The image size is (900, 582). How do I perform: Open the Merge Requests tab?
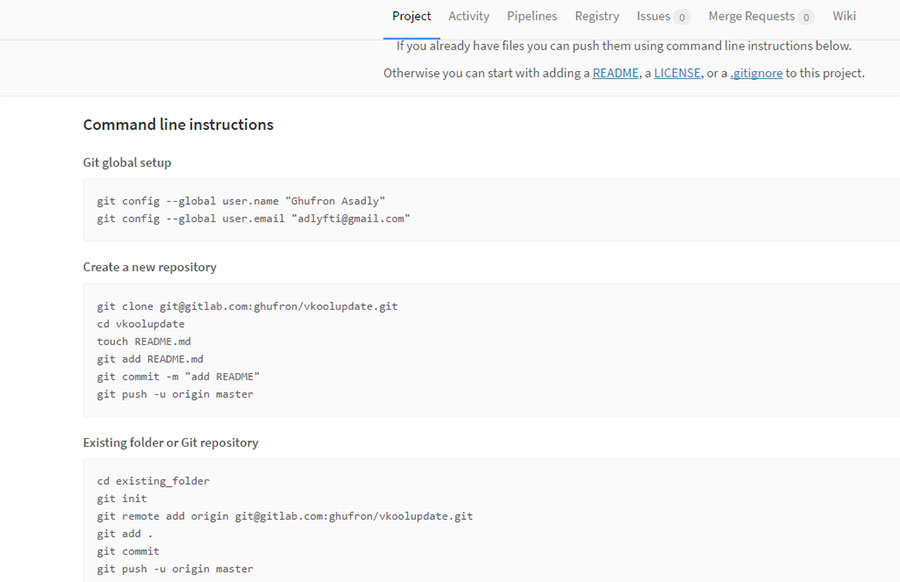pos(751,15)
